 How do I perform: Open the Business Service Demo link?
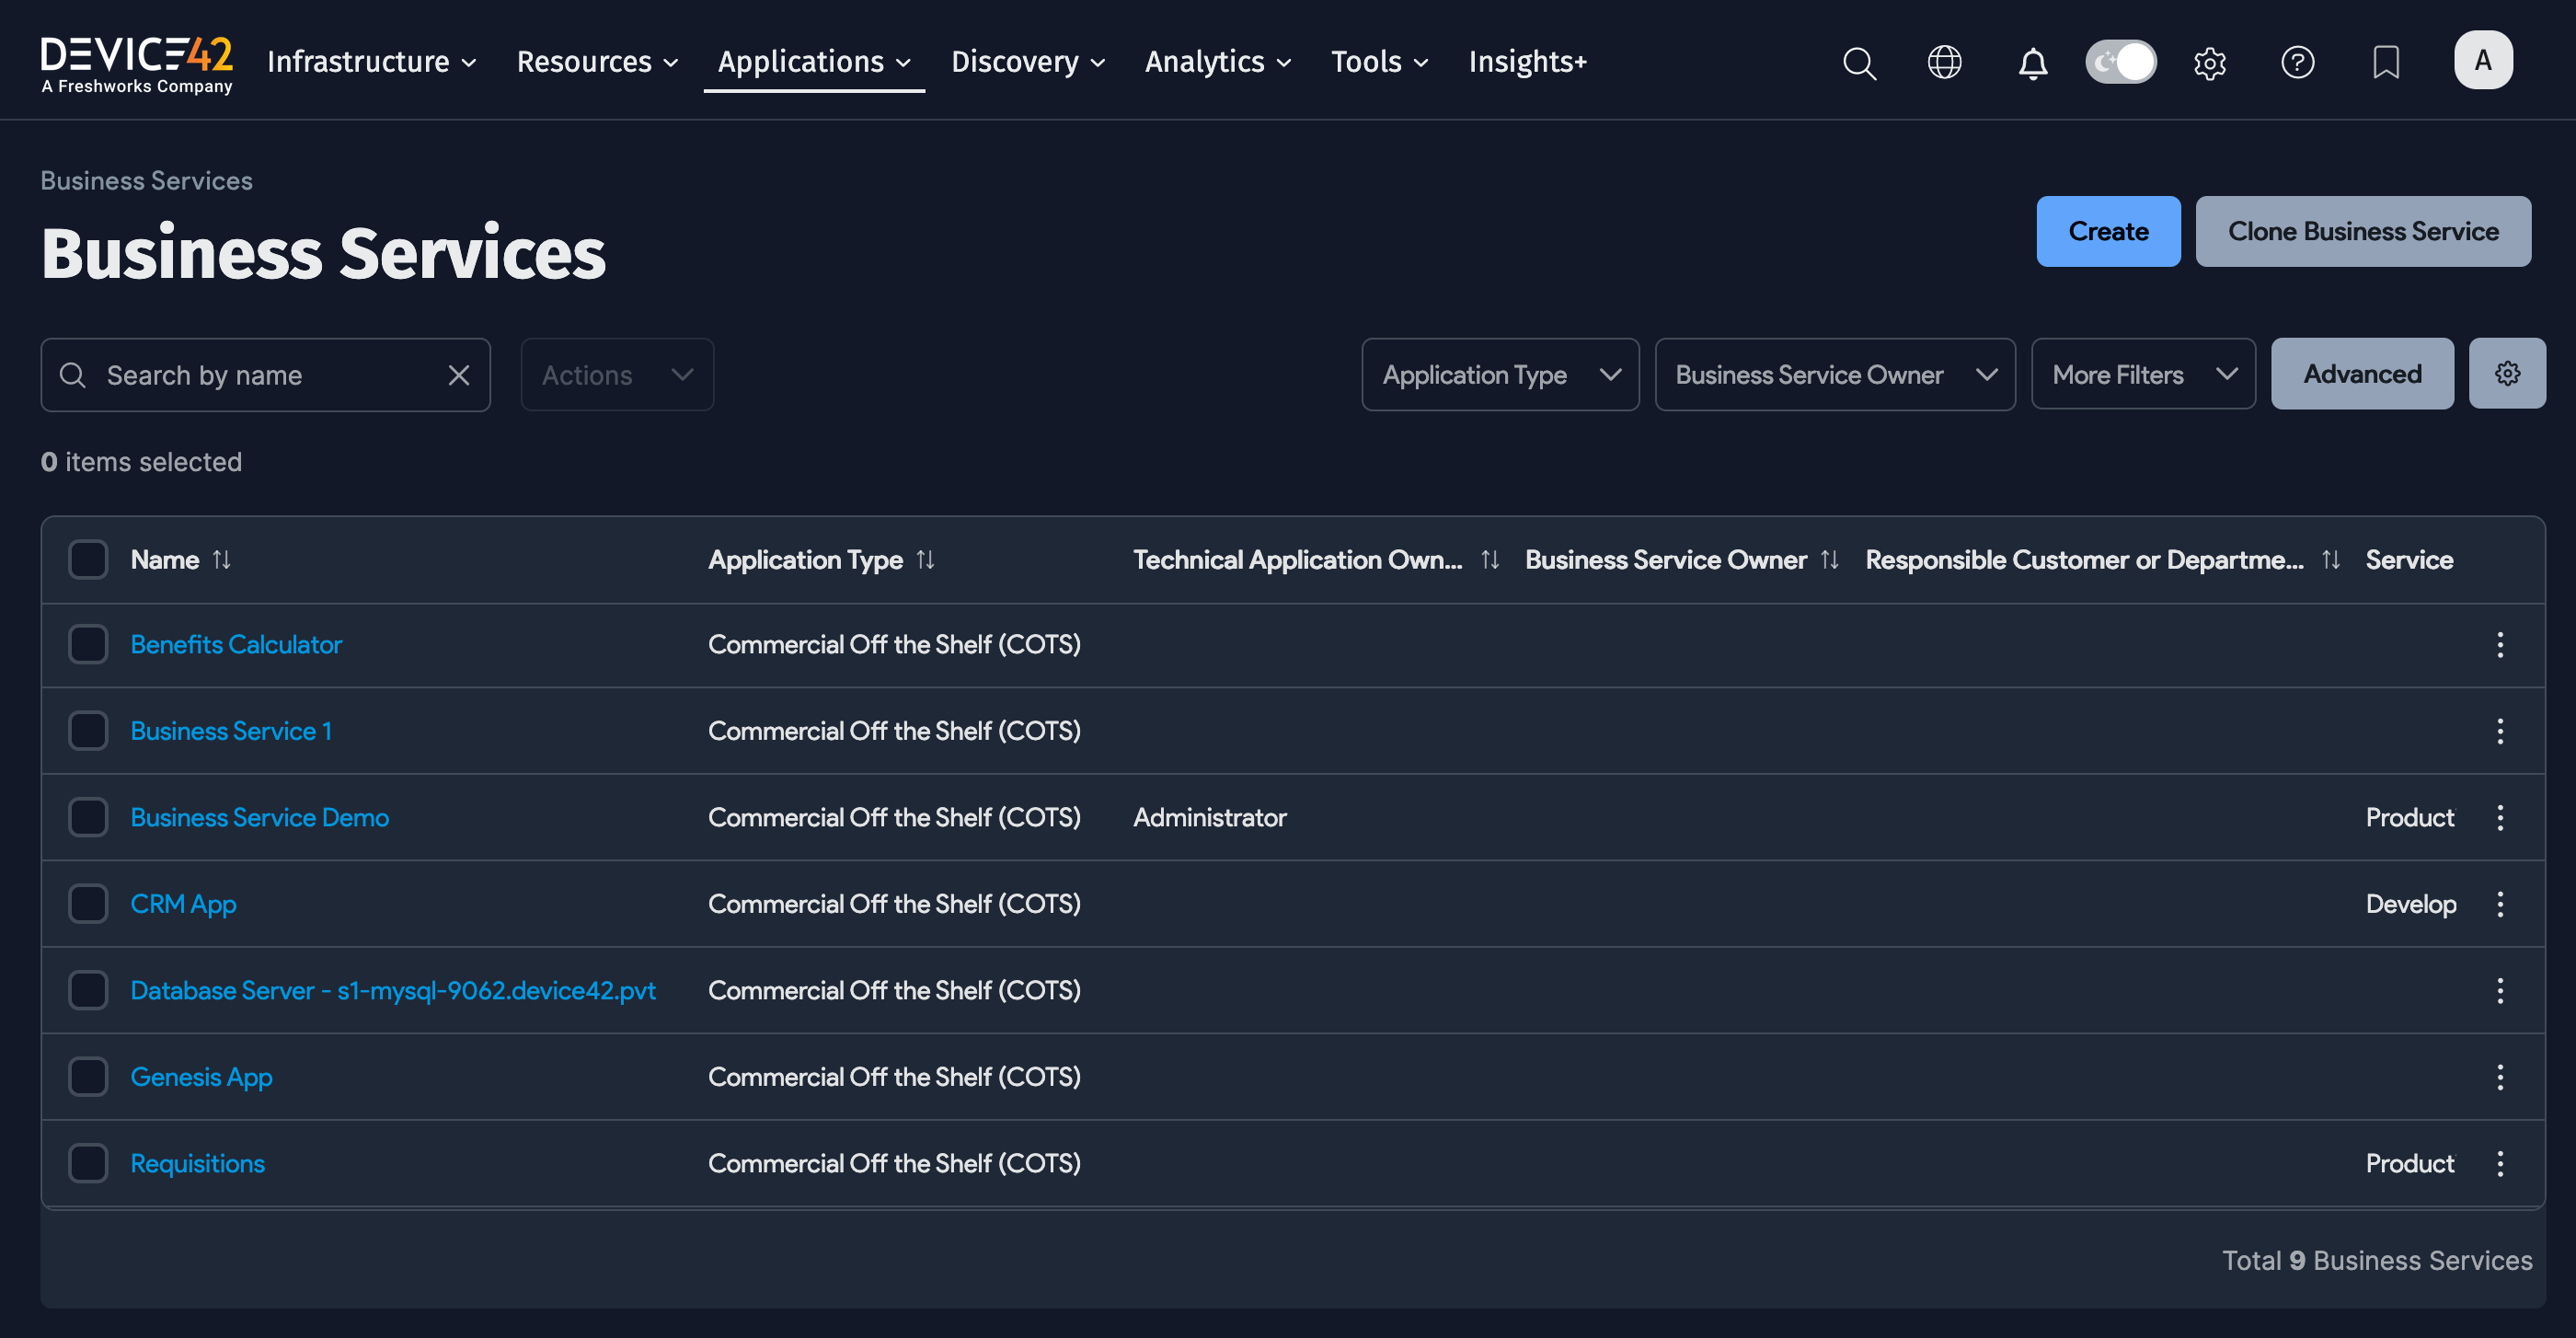[259, 817]
